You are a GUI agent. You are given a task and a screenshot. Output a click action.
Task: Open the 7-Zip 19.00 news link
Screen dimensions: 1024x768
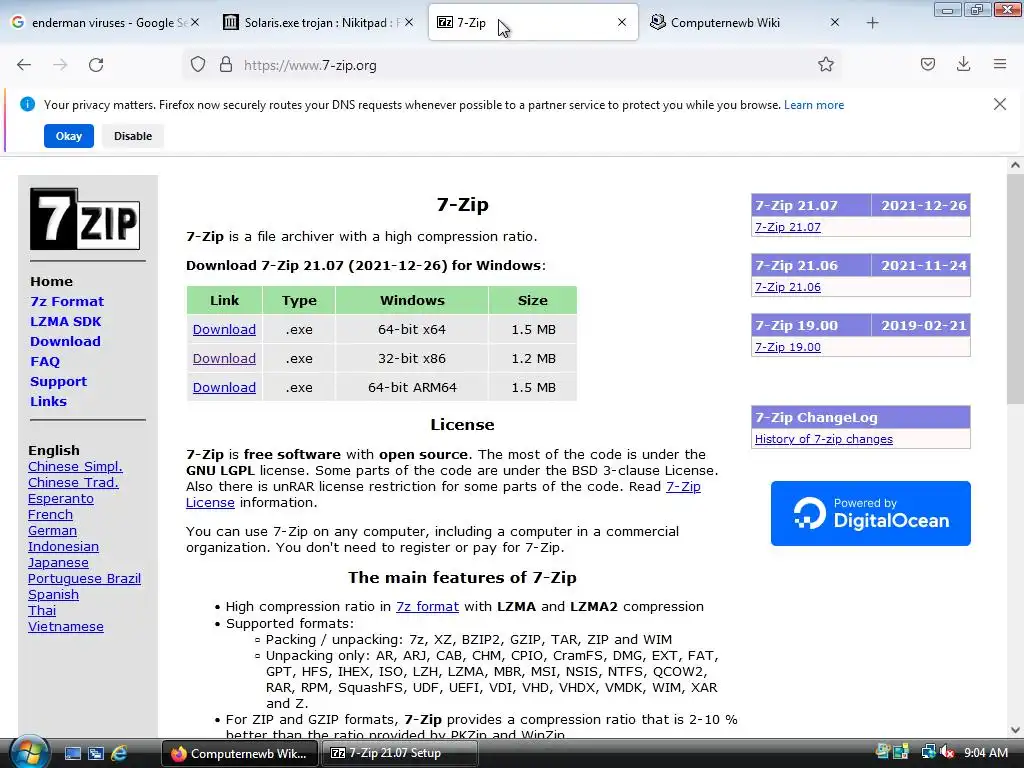[x=788, y=347]
